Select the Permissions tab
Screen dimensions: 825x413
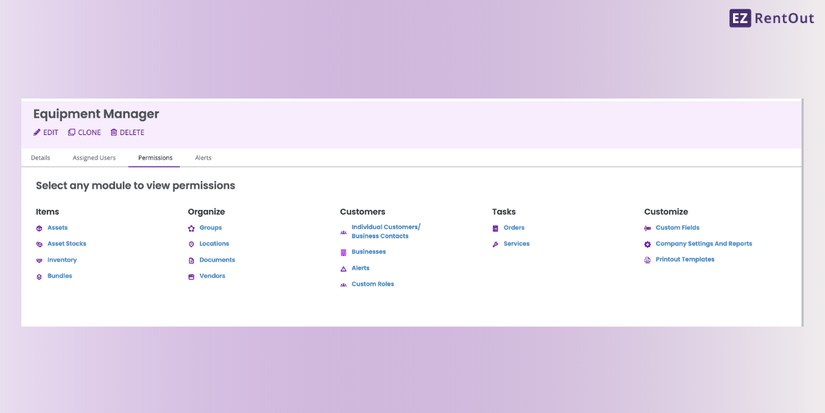click(x=155, y=158)
